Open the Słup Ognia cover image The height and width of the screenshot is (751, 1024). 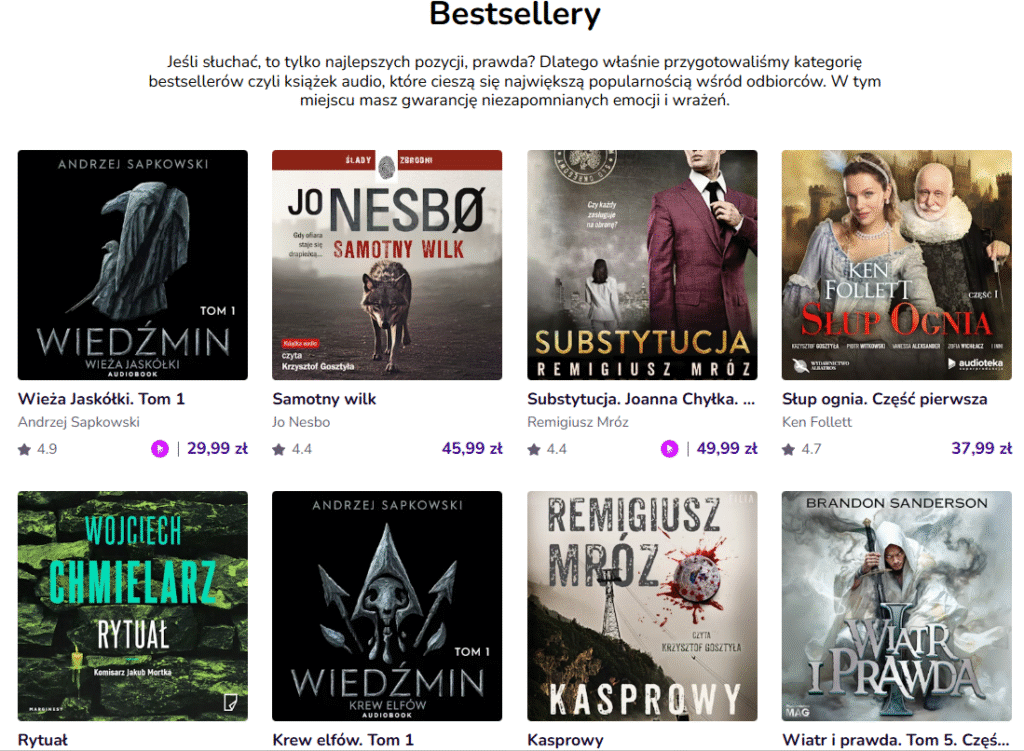(x=897, y=265)
